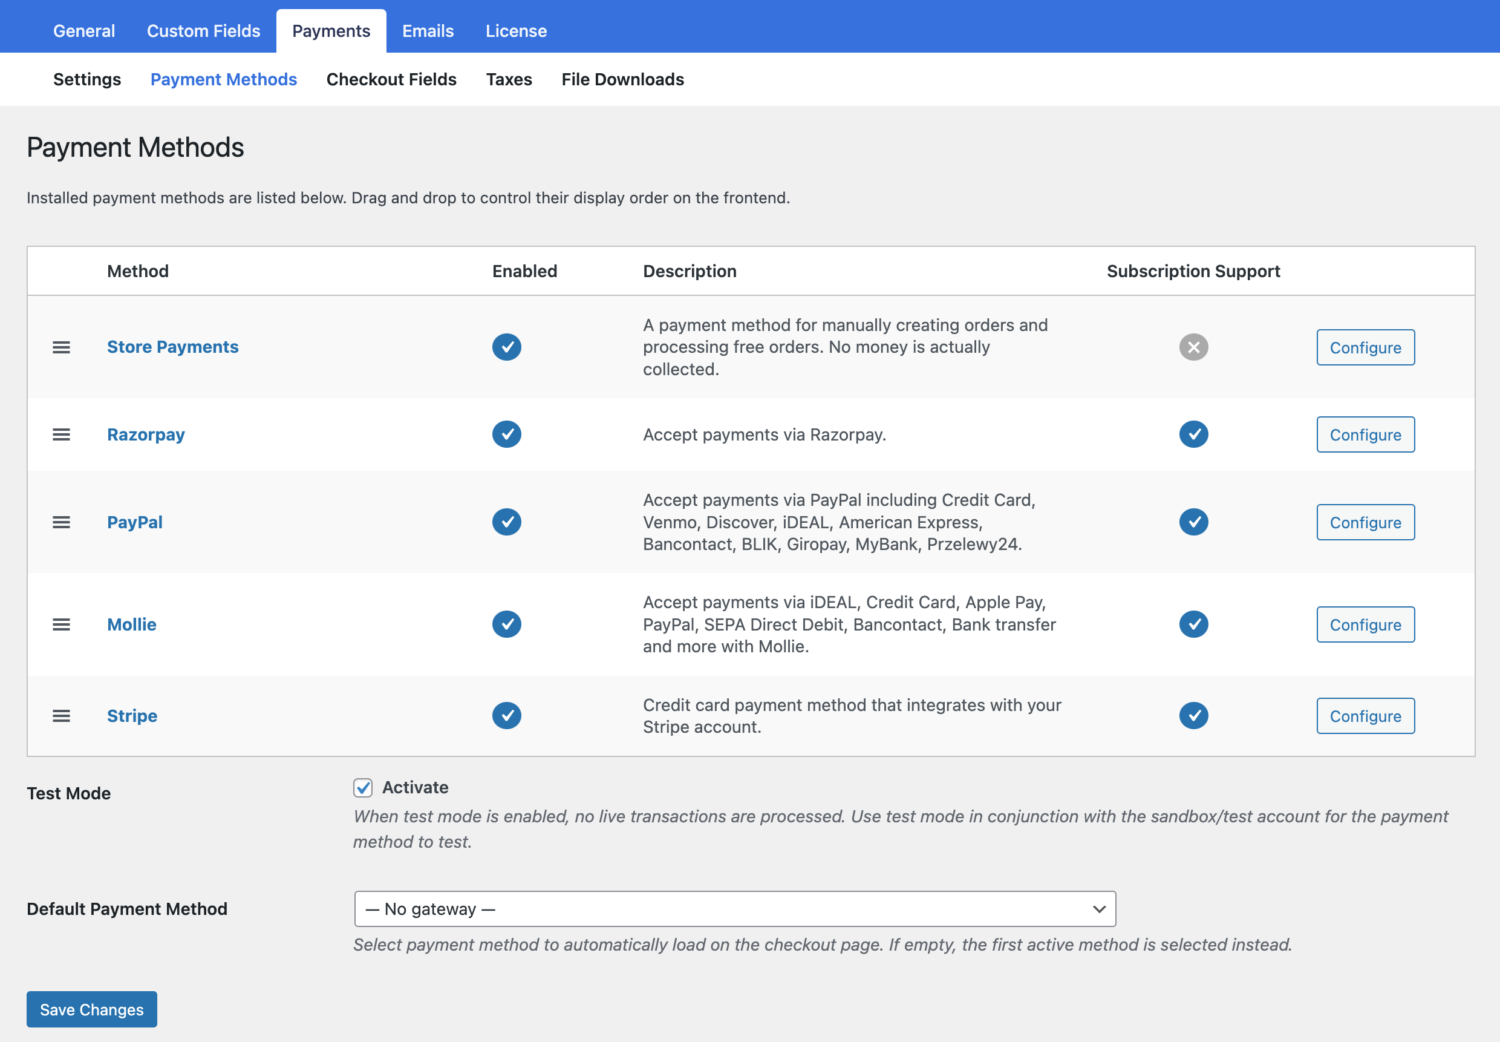Click Mollie subscription support checkmark
This screenshot has height=1042, width=1500.
[x=1194, y=624]
